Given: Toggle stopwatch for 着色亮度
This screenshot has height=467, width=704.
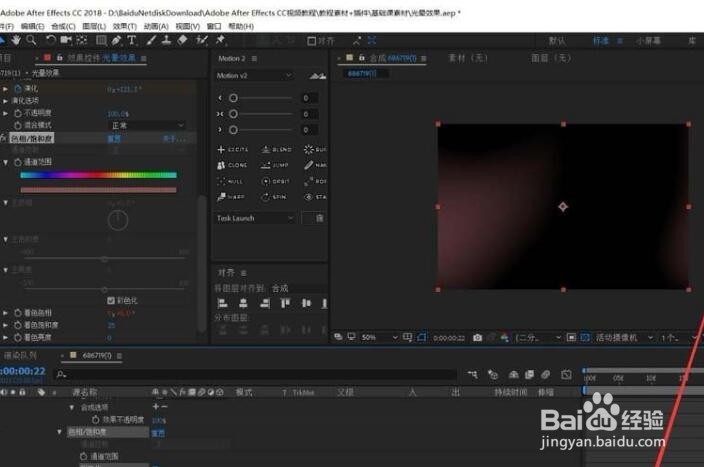Looking at the screenshot, I should coord(18,337).
